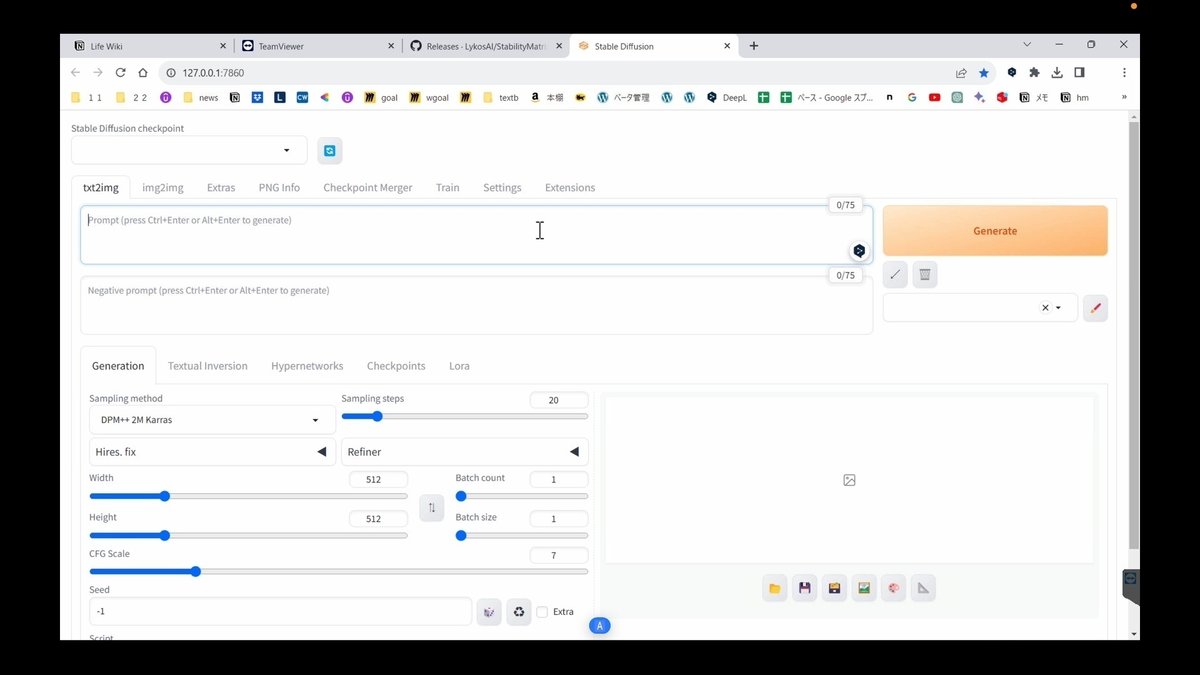
Task: Click the Generate button
Action: click(x=995, y=231)
